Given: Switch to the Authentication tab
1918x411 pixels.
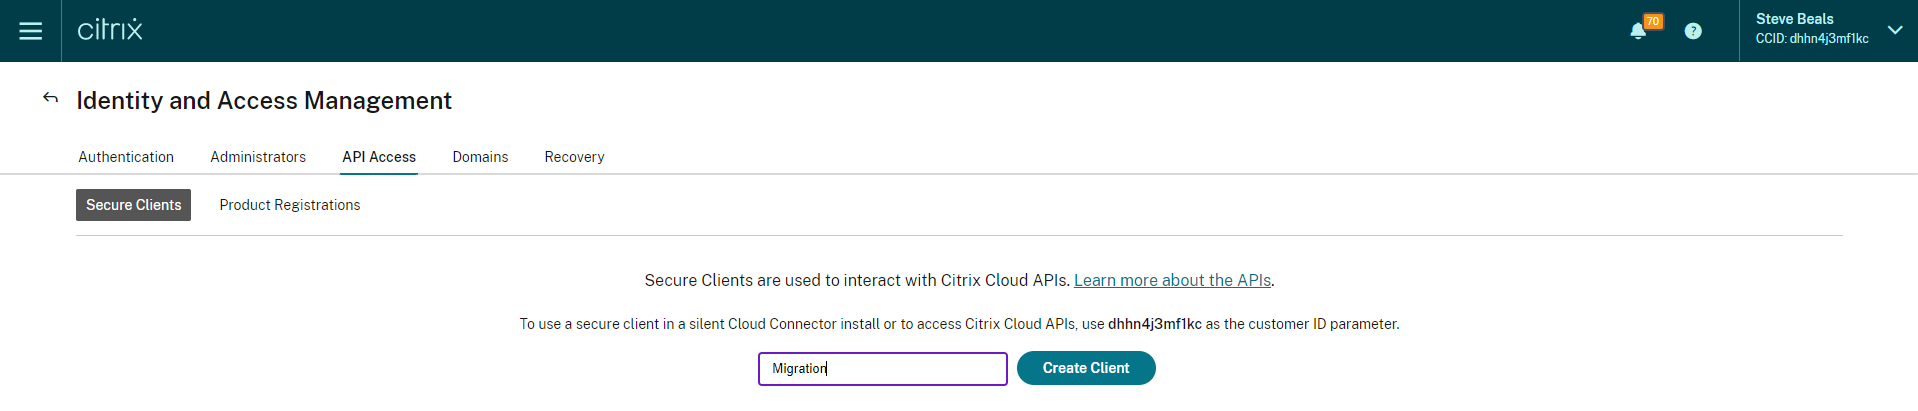Looking at the screenshot, I should [126, 157].
